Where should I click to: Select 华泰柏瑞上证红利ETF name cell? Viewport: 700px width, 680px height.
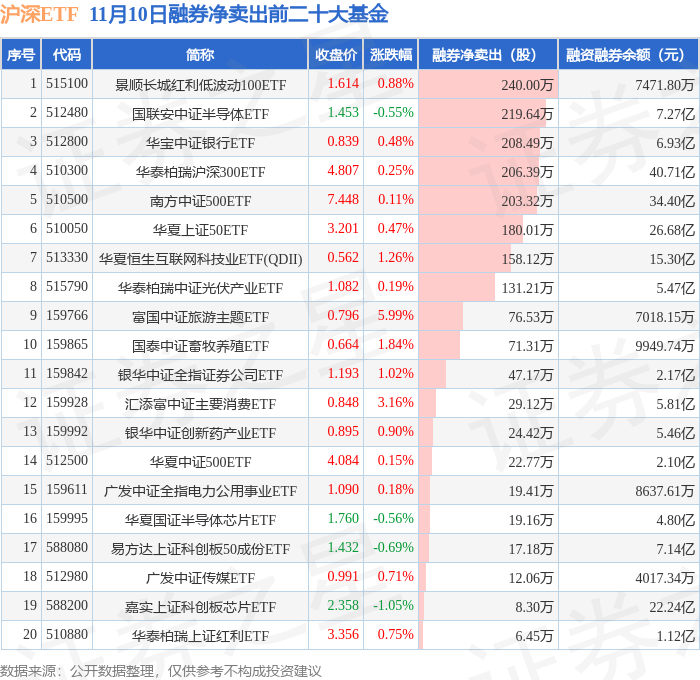[x=200, y=636]
